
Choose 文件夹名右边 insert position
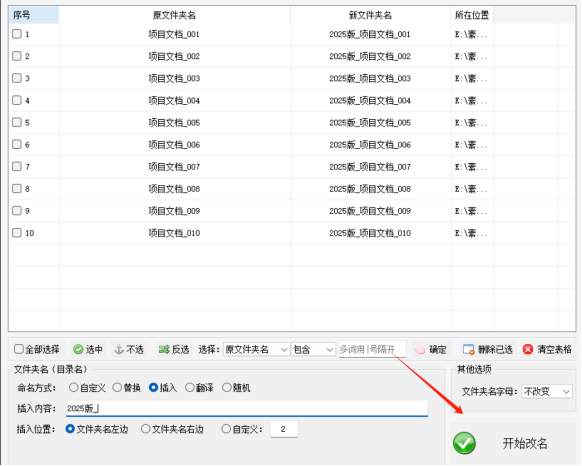(146, 429)
